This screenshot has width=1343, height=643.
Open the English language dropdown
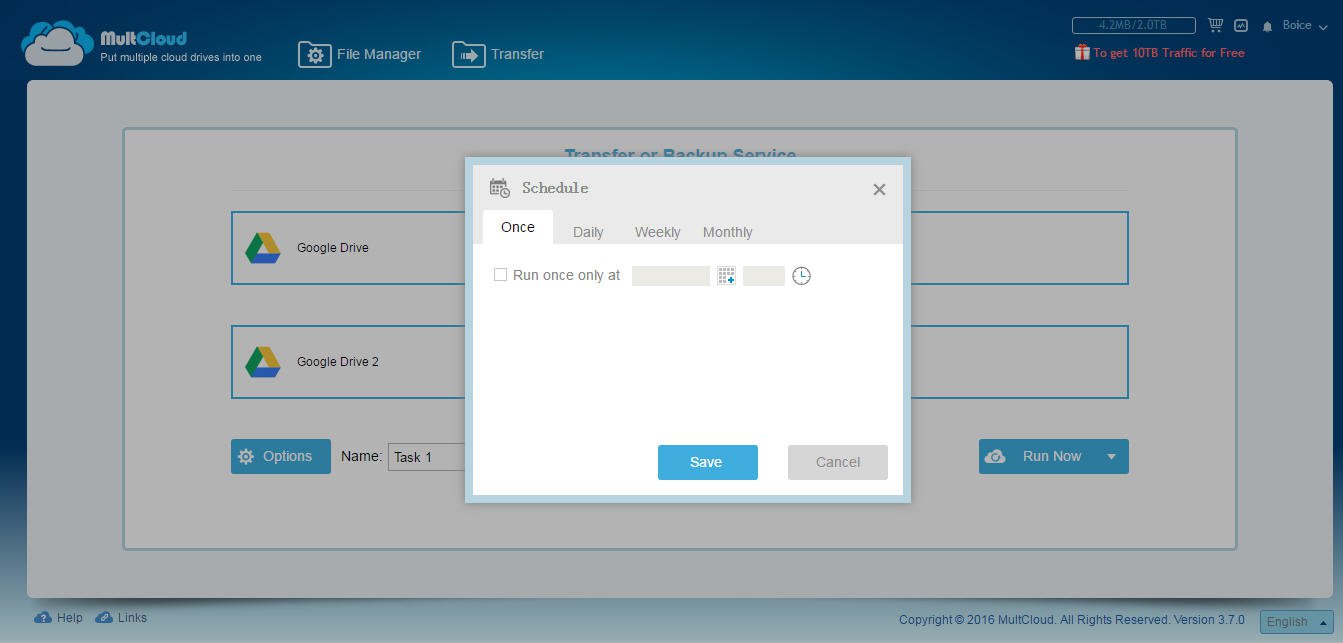coord(1296,621)
